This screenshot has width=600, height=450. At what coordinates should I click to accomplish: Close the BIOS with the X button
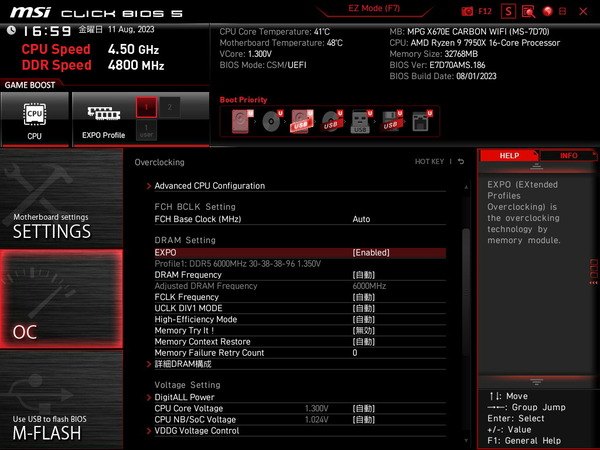(x=583, y=11)
